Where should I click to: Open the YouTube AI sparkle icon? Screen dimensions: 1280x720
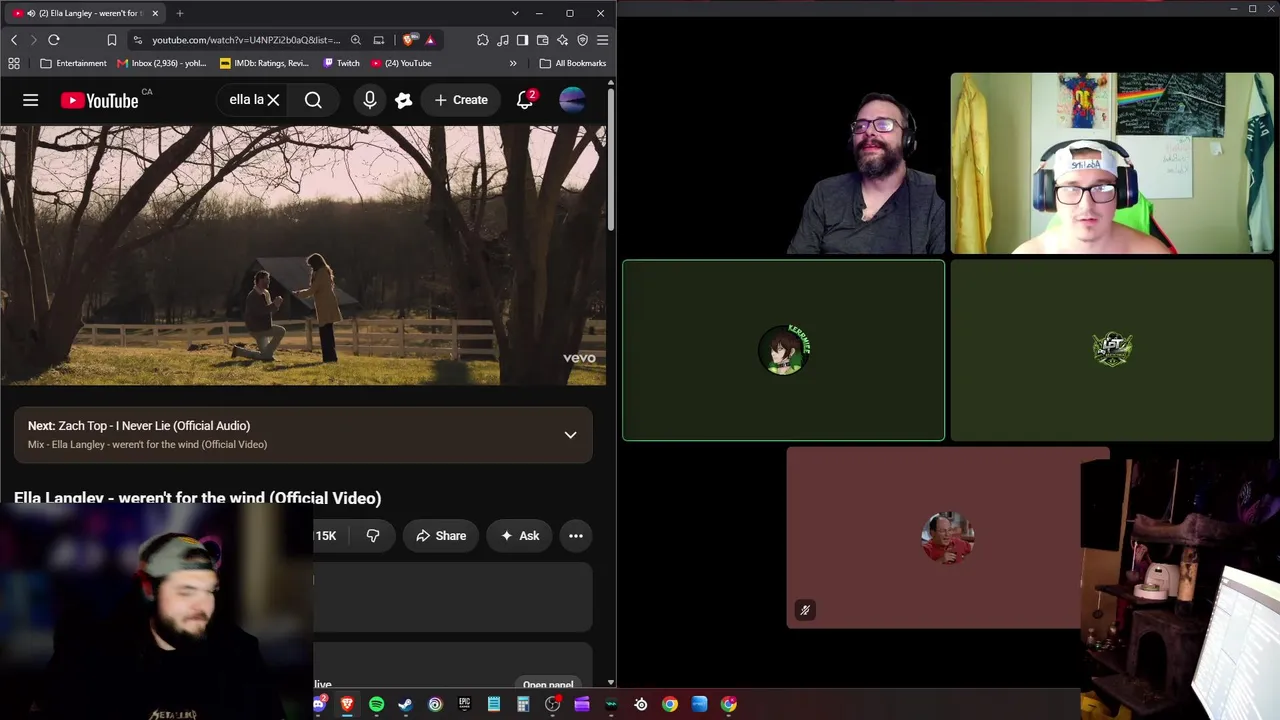[x=404, y=100]
